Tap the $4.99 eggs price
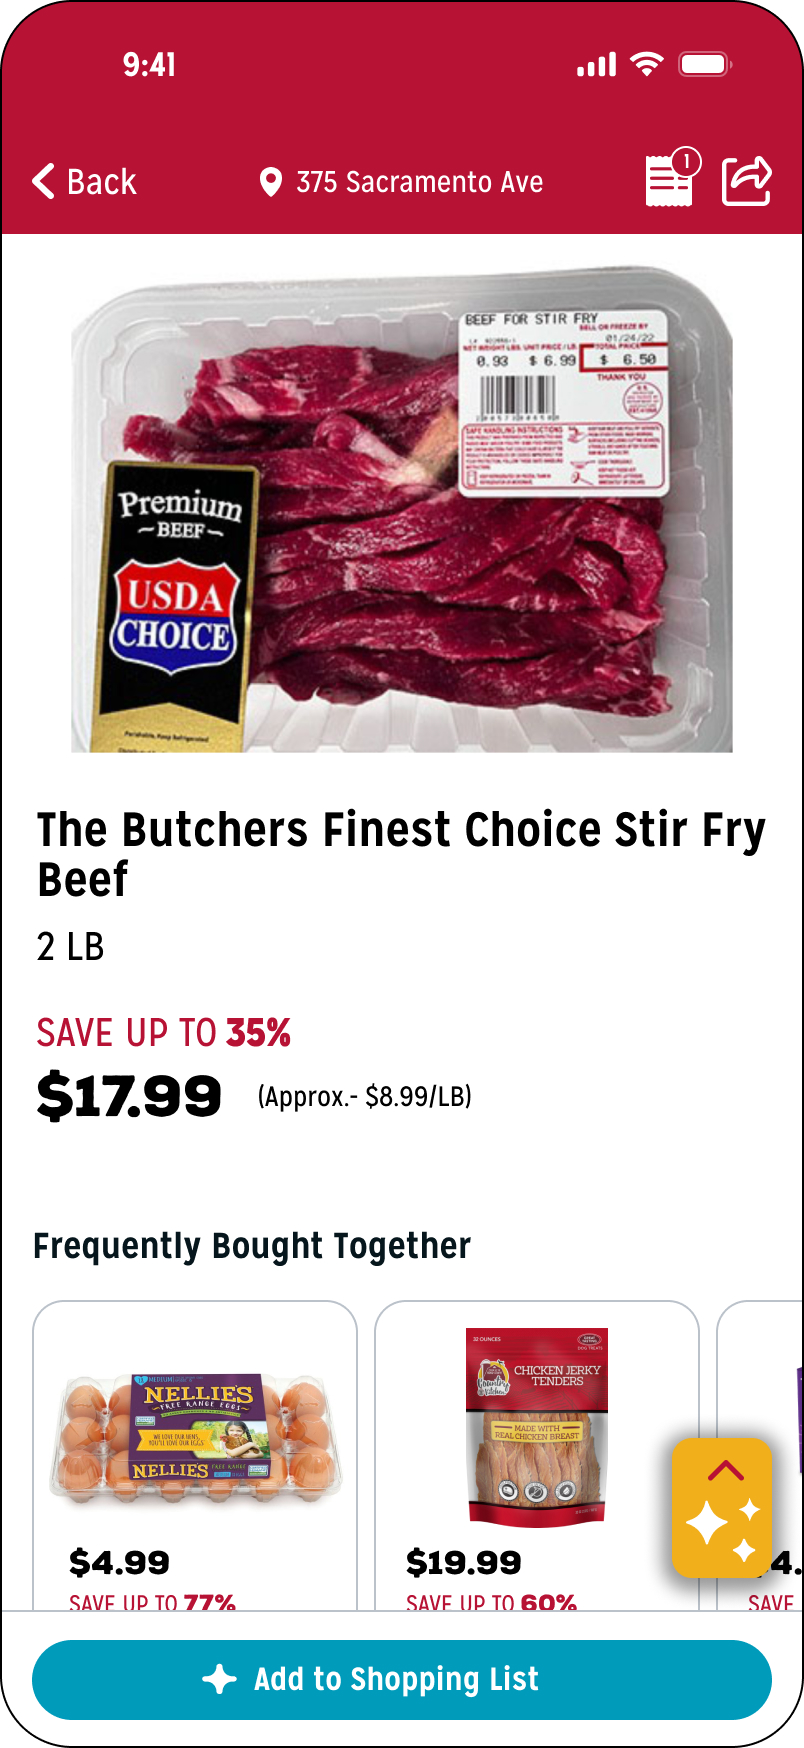Screen dimensions: 804x1748 (119, 1562)
